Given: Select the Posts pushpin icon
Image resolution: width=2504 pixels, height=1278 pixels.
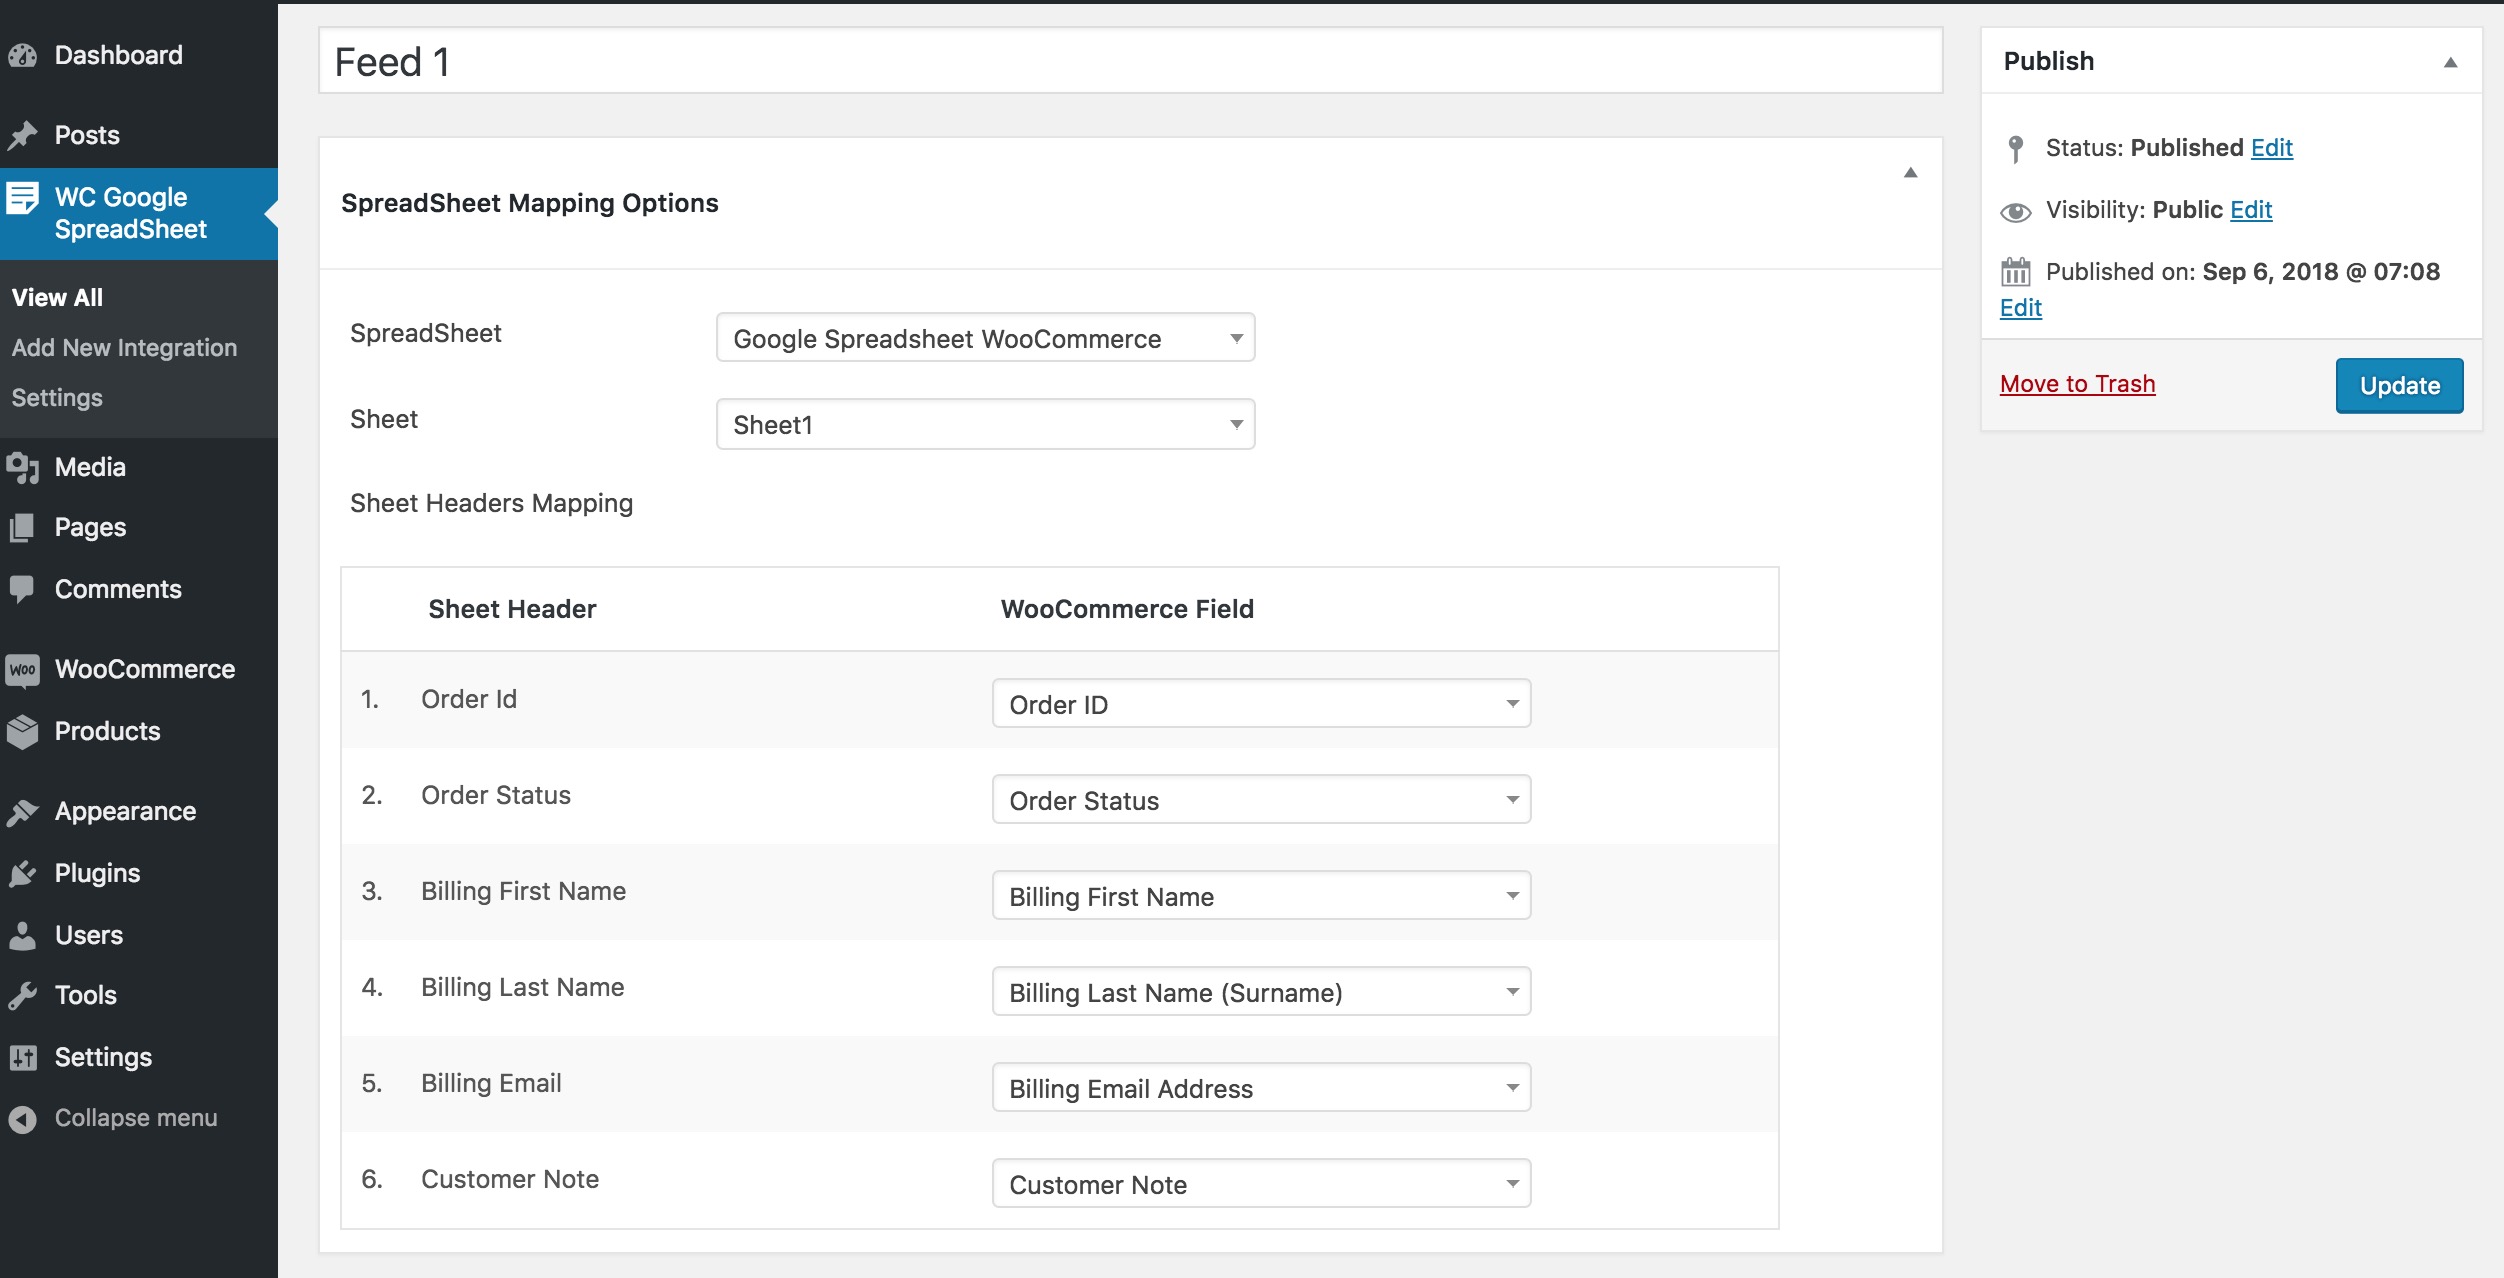Looking at the screenshot, I should [24, 134].
